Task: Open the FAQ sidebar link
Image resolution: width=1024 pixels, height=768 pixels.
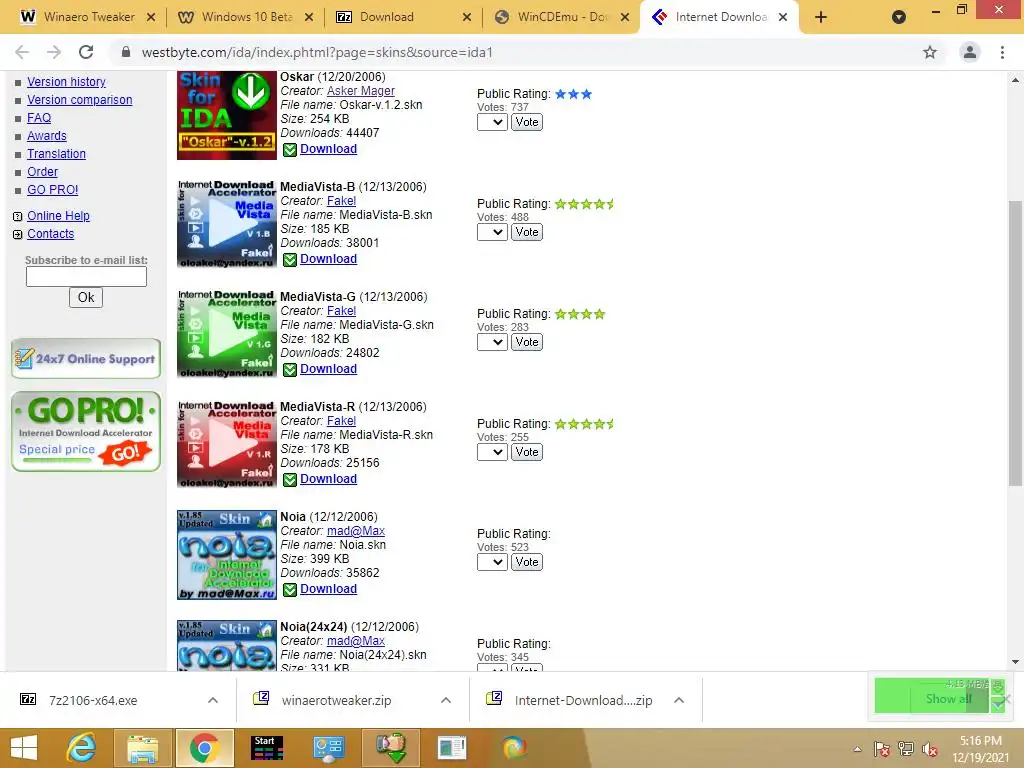Action: pyautogui.click(x=39, y=118)
